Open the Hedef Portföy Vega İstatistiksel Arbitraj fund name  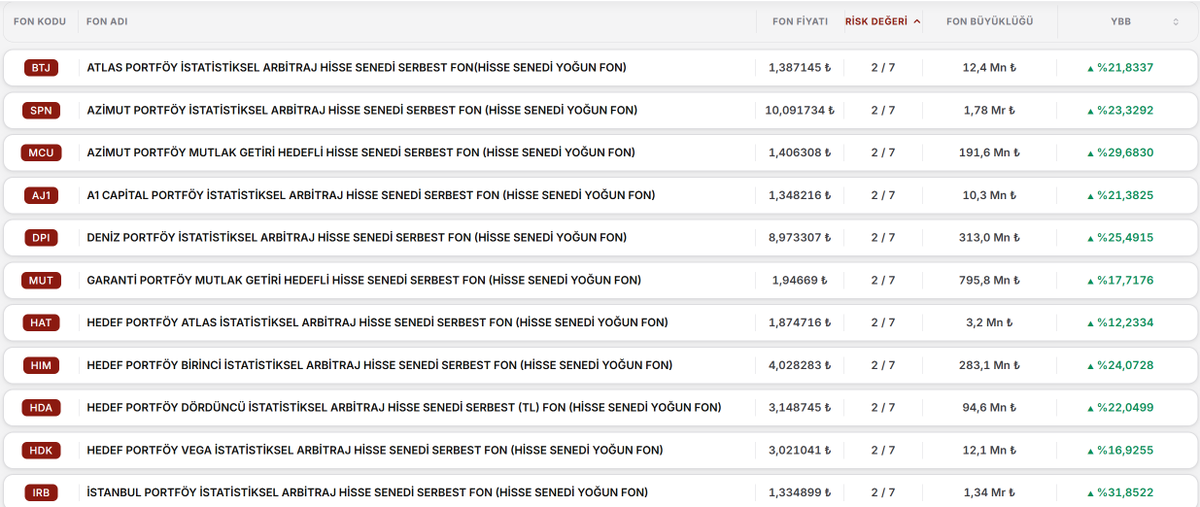375,450
